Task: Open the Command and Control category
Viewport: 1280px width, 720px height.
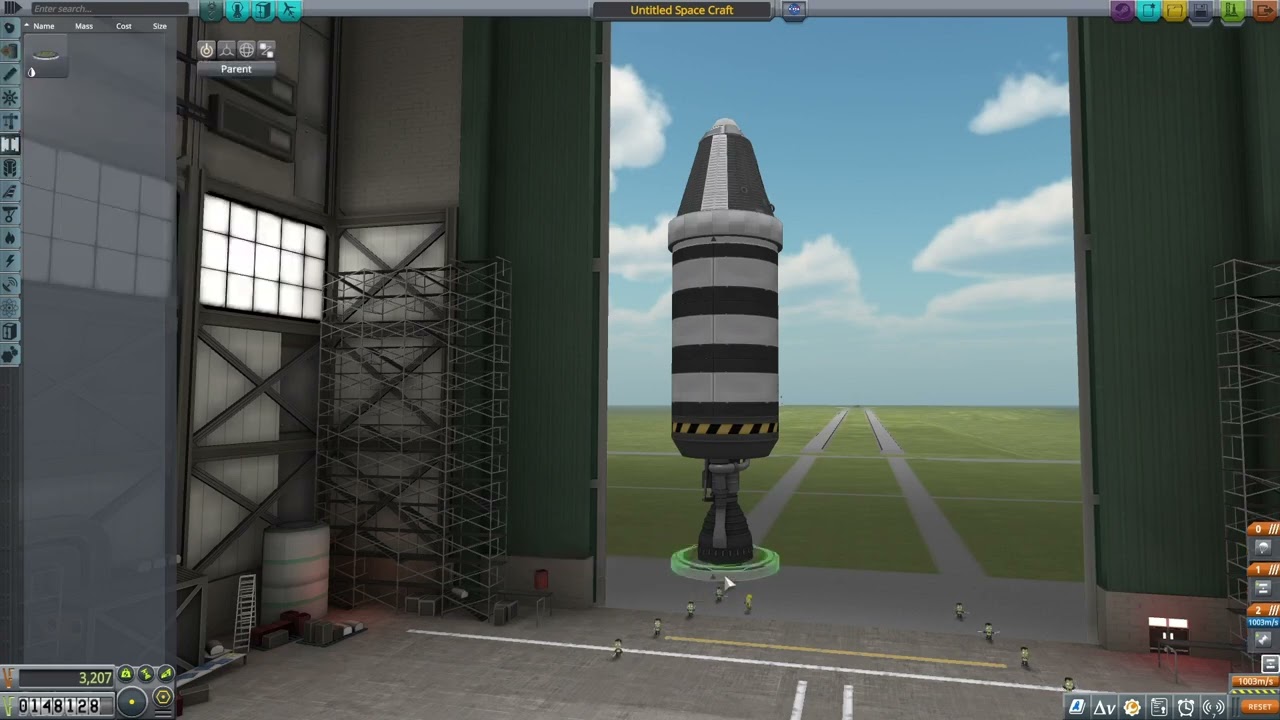Action: 10,98
